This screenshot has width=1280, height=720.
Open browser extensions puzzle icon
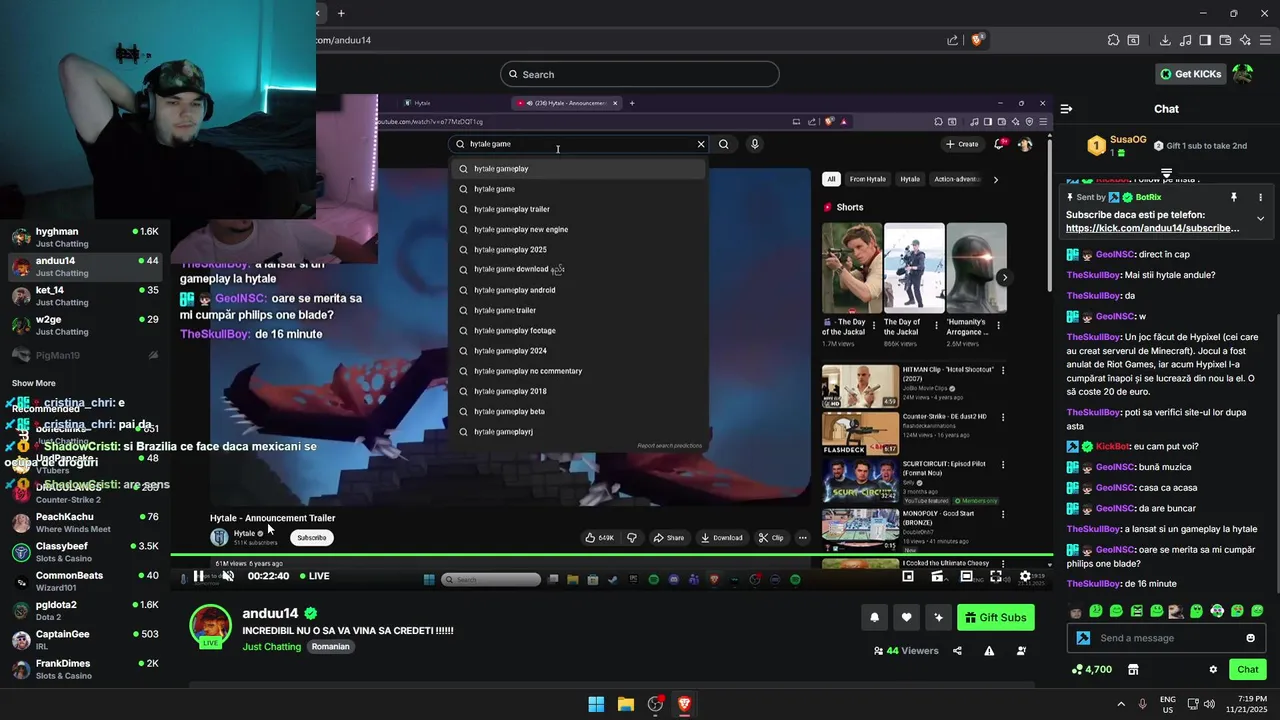pyautogui.click(x=1113, y=40)
